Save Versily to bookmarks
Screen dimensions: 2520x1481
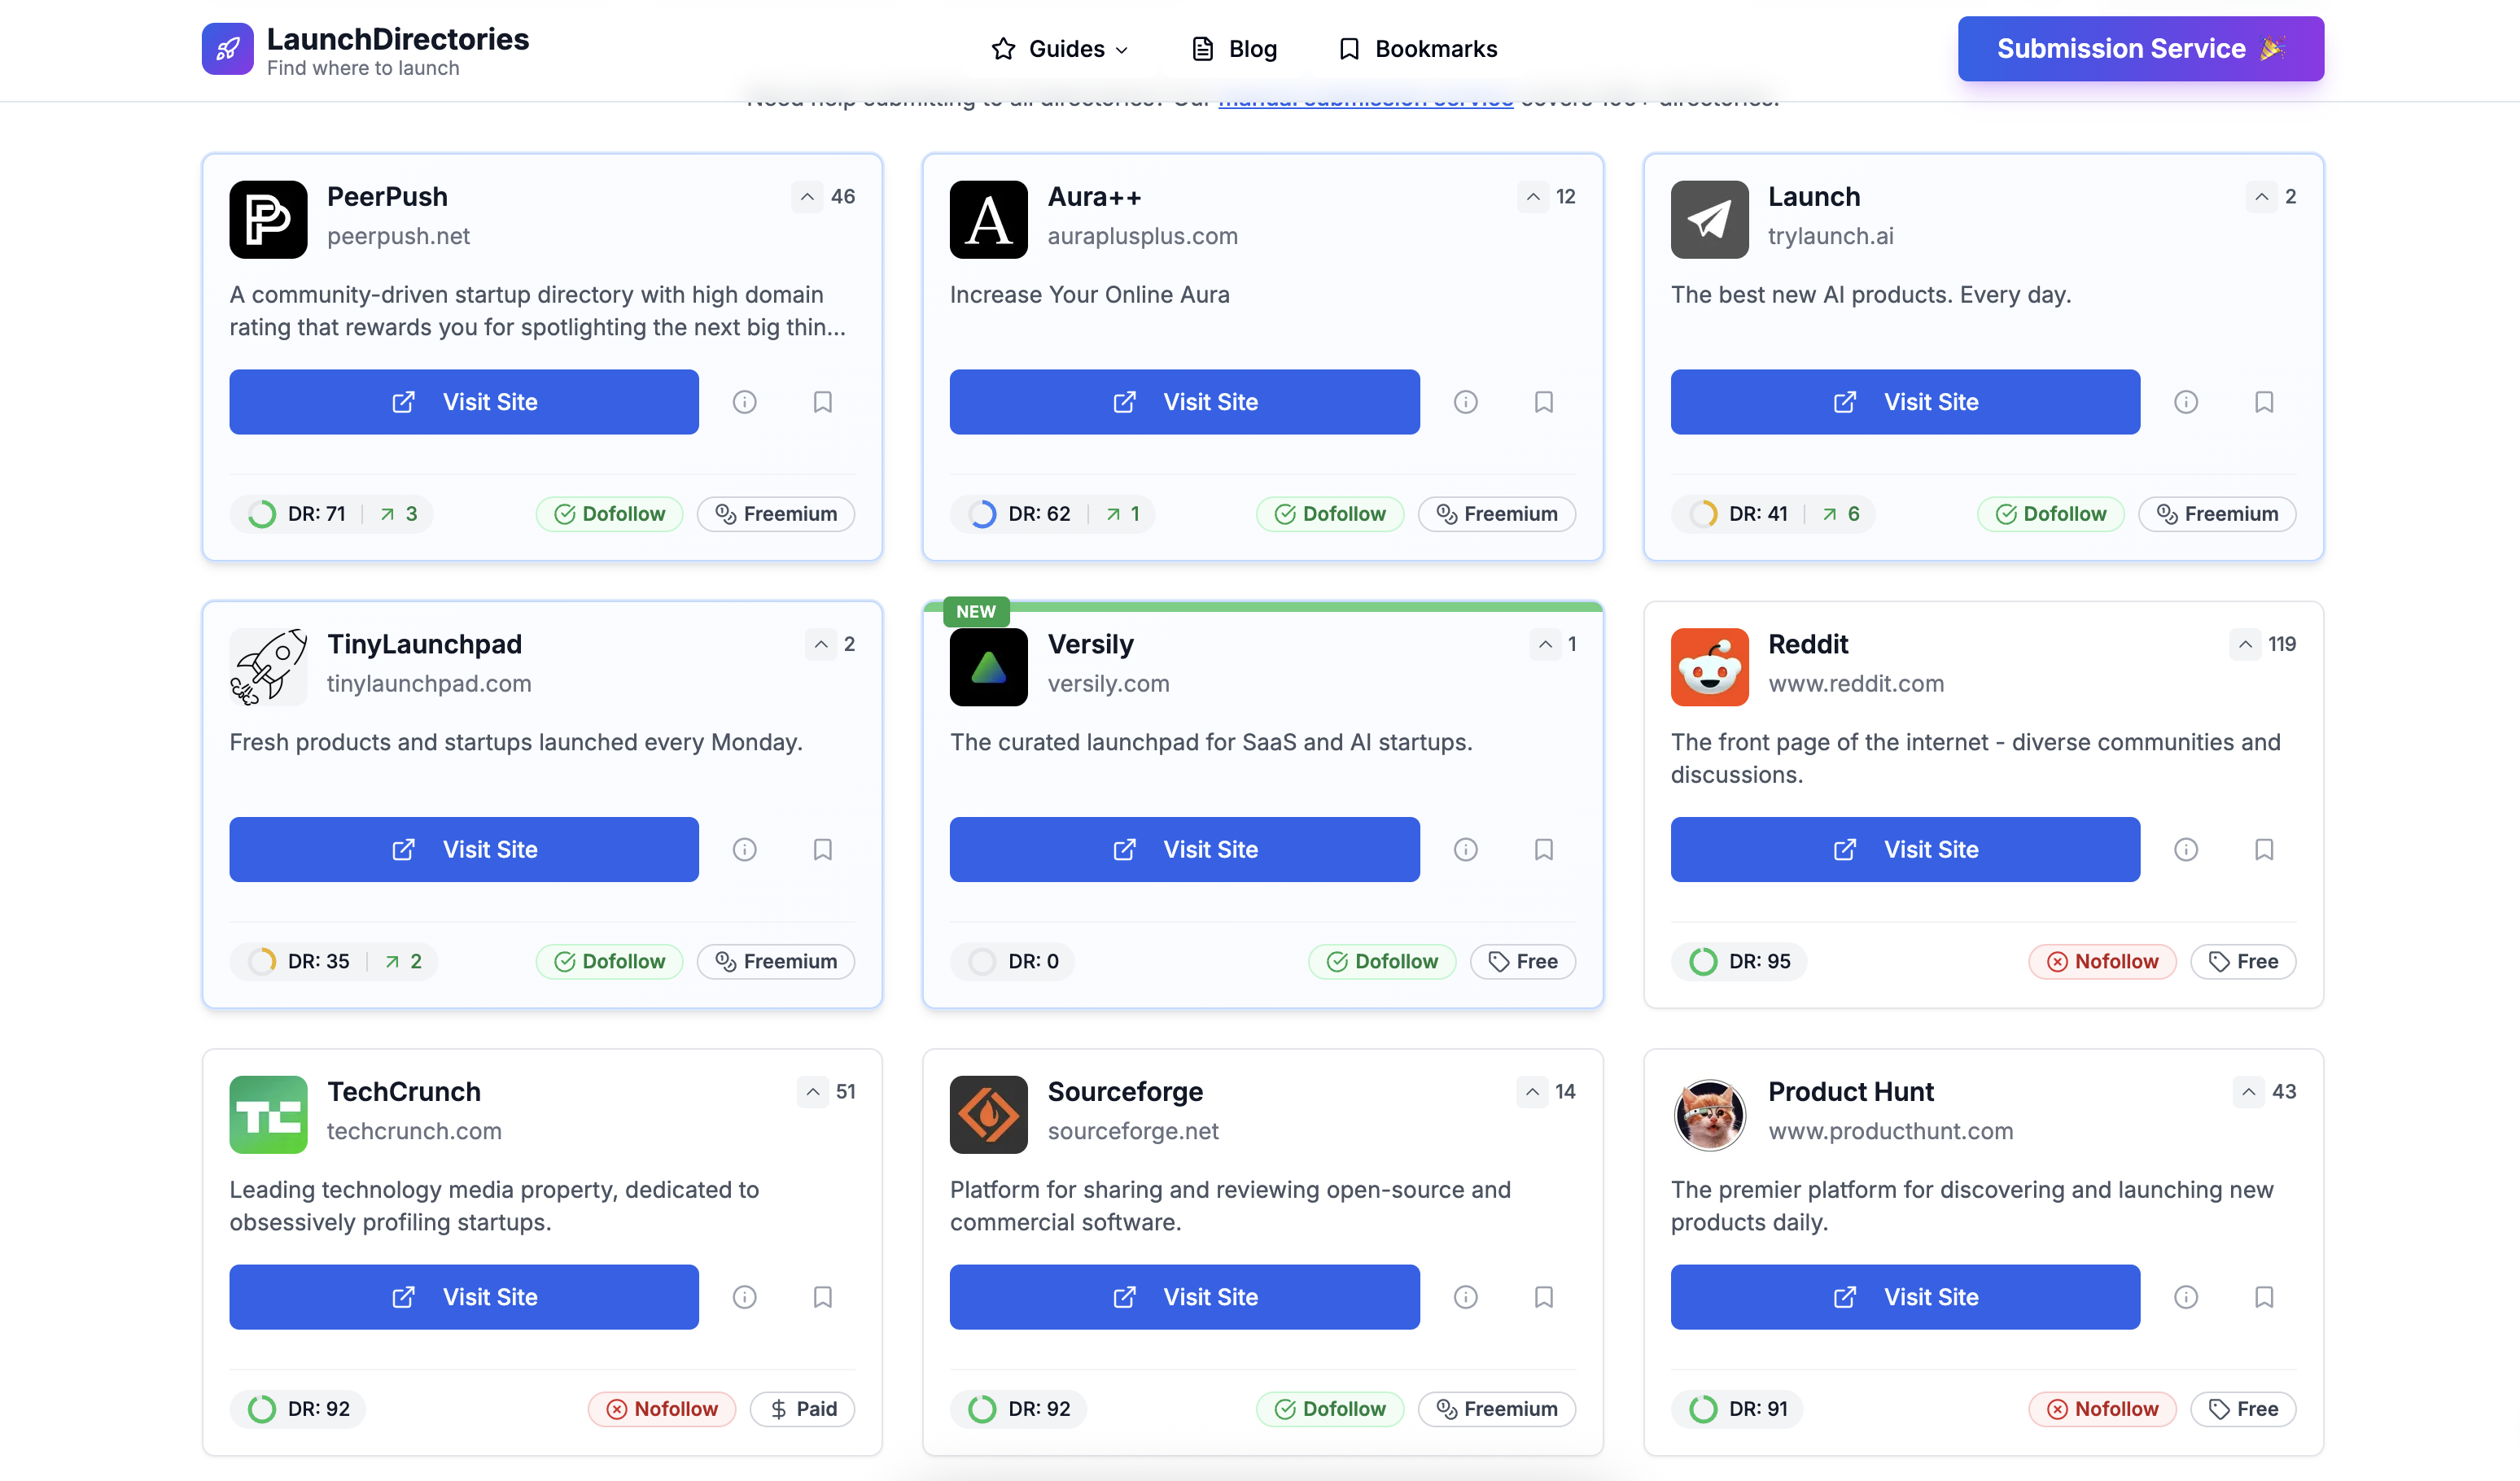(1543, 849)
